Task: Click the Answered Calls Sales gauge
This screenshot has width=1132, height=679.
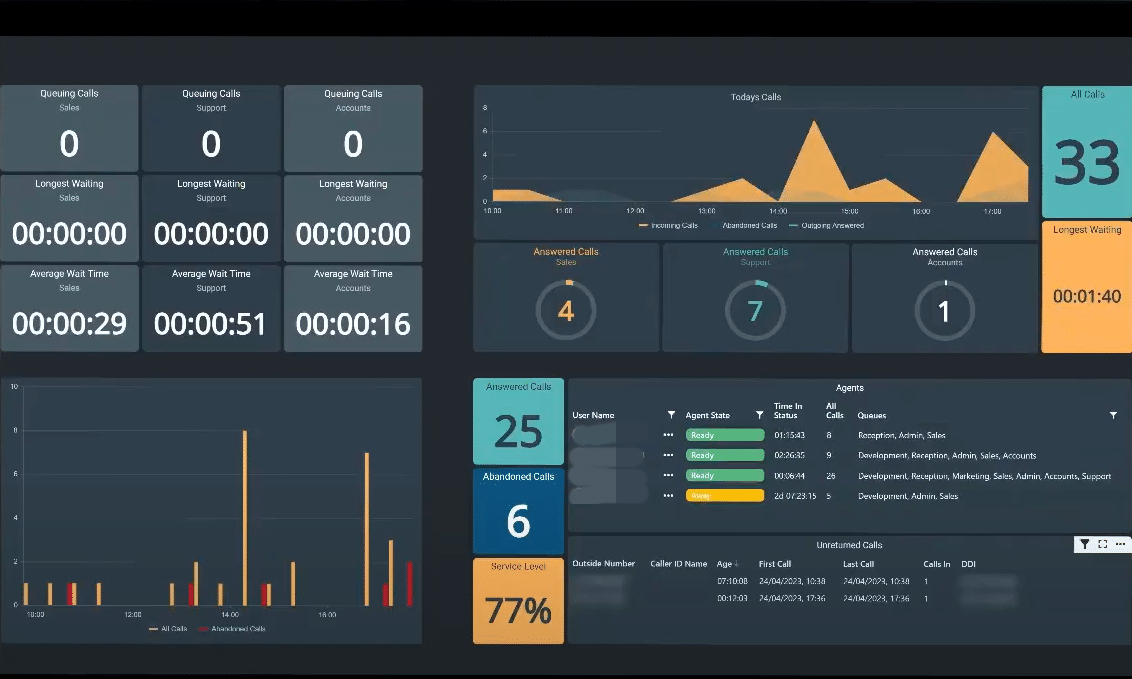Action: point(566,310)
